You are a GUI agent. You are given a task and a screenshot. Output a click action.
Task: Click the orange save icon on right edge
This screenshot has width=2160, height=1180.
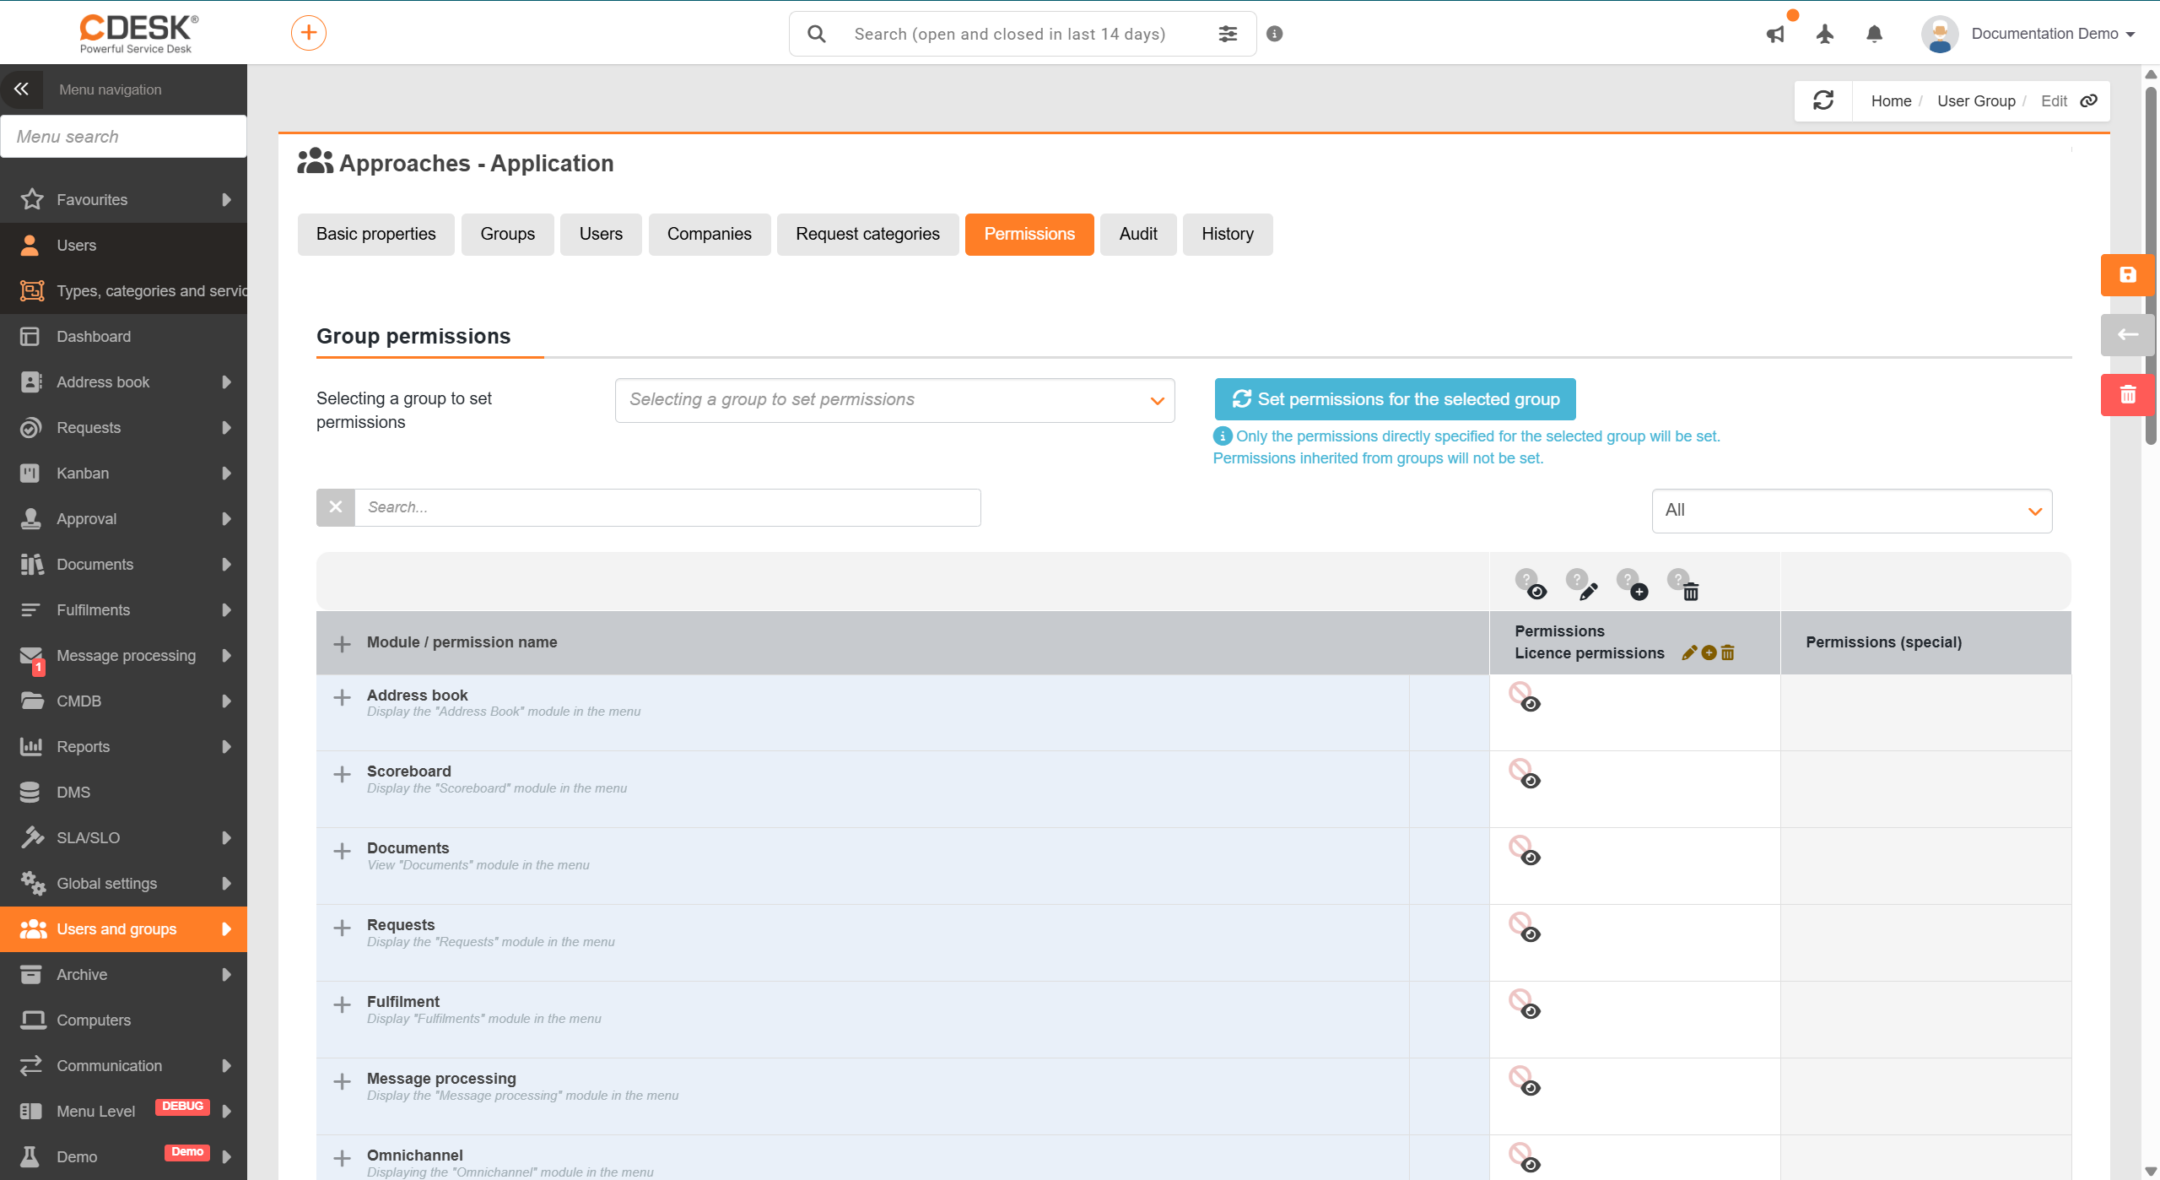point(2128,275)
